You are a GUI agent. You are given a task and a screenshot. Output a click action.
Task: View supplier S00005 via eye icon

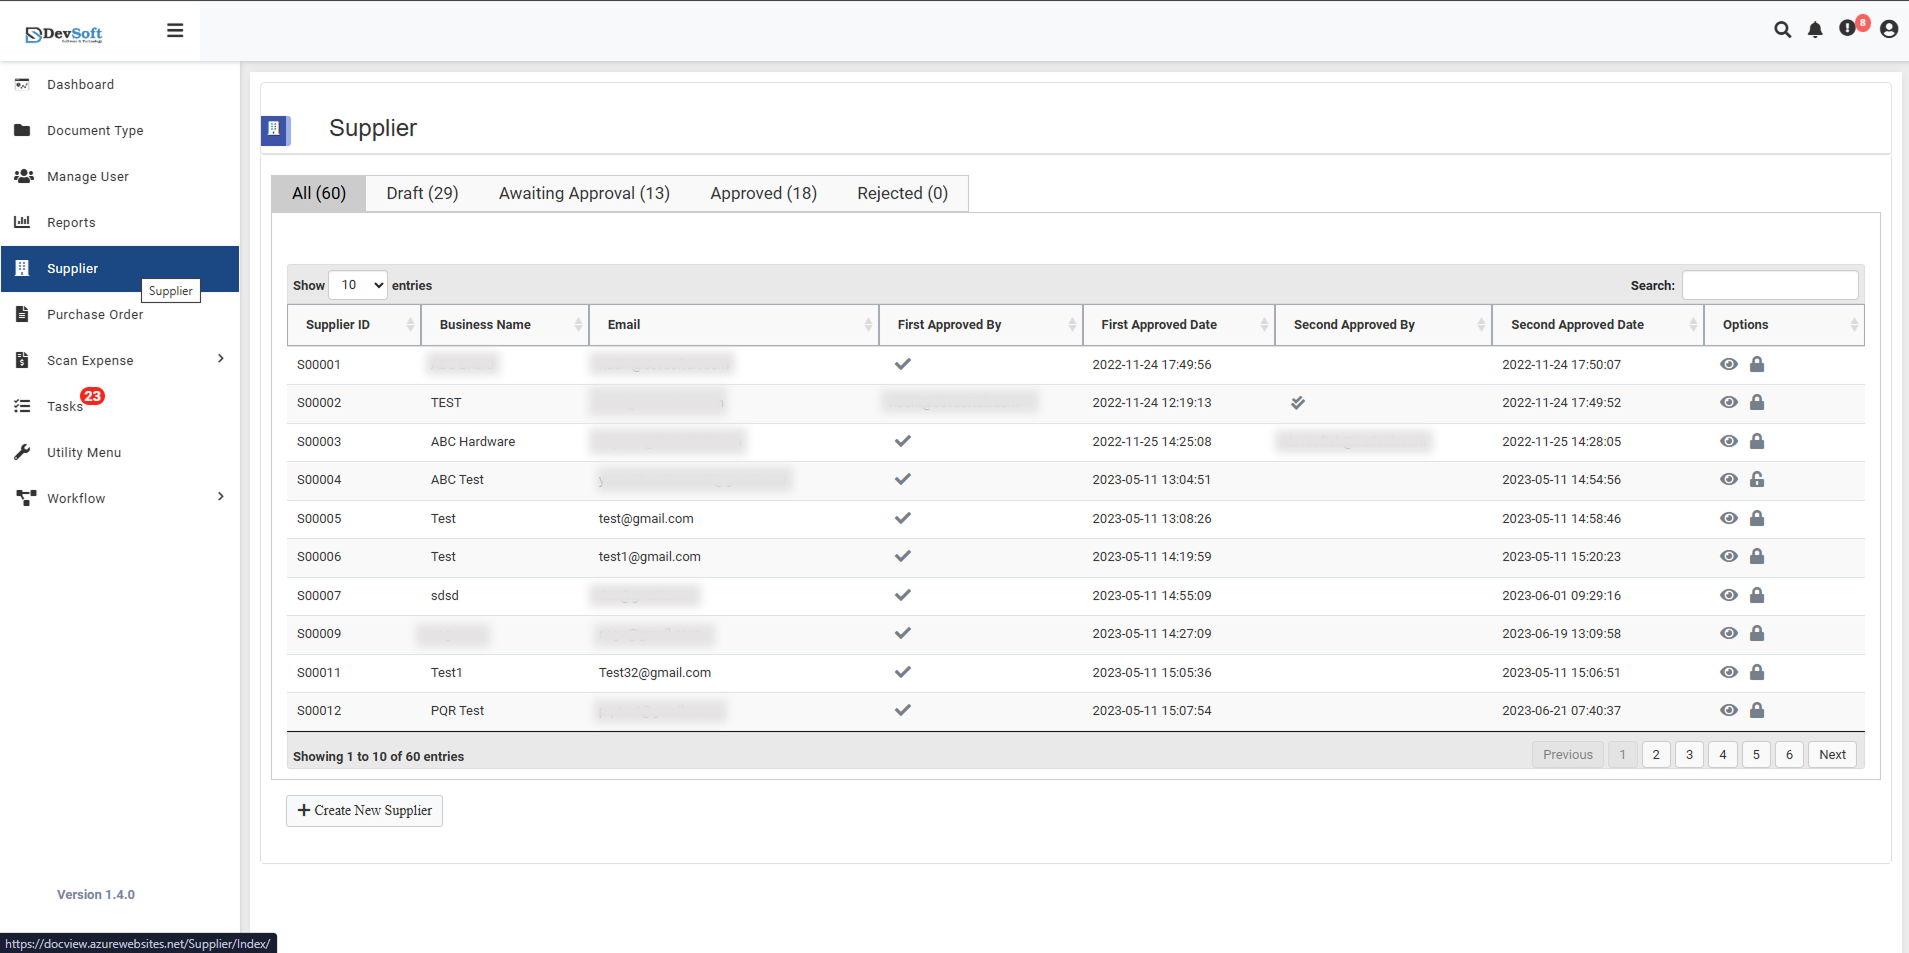point(1729,519)
